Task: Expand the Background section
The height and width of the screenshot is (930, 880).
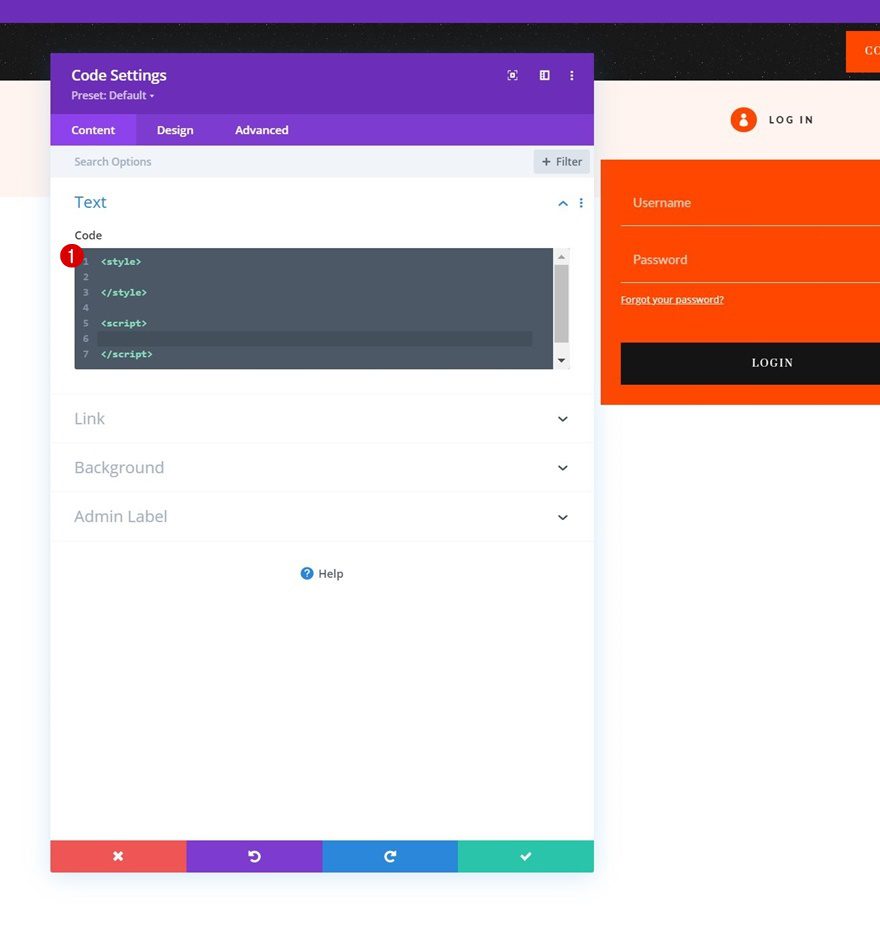Action: [563, 468]
